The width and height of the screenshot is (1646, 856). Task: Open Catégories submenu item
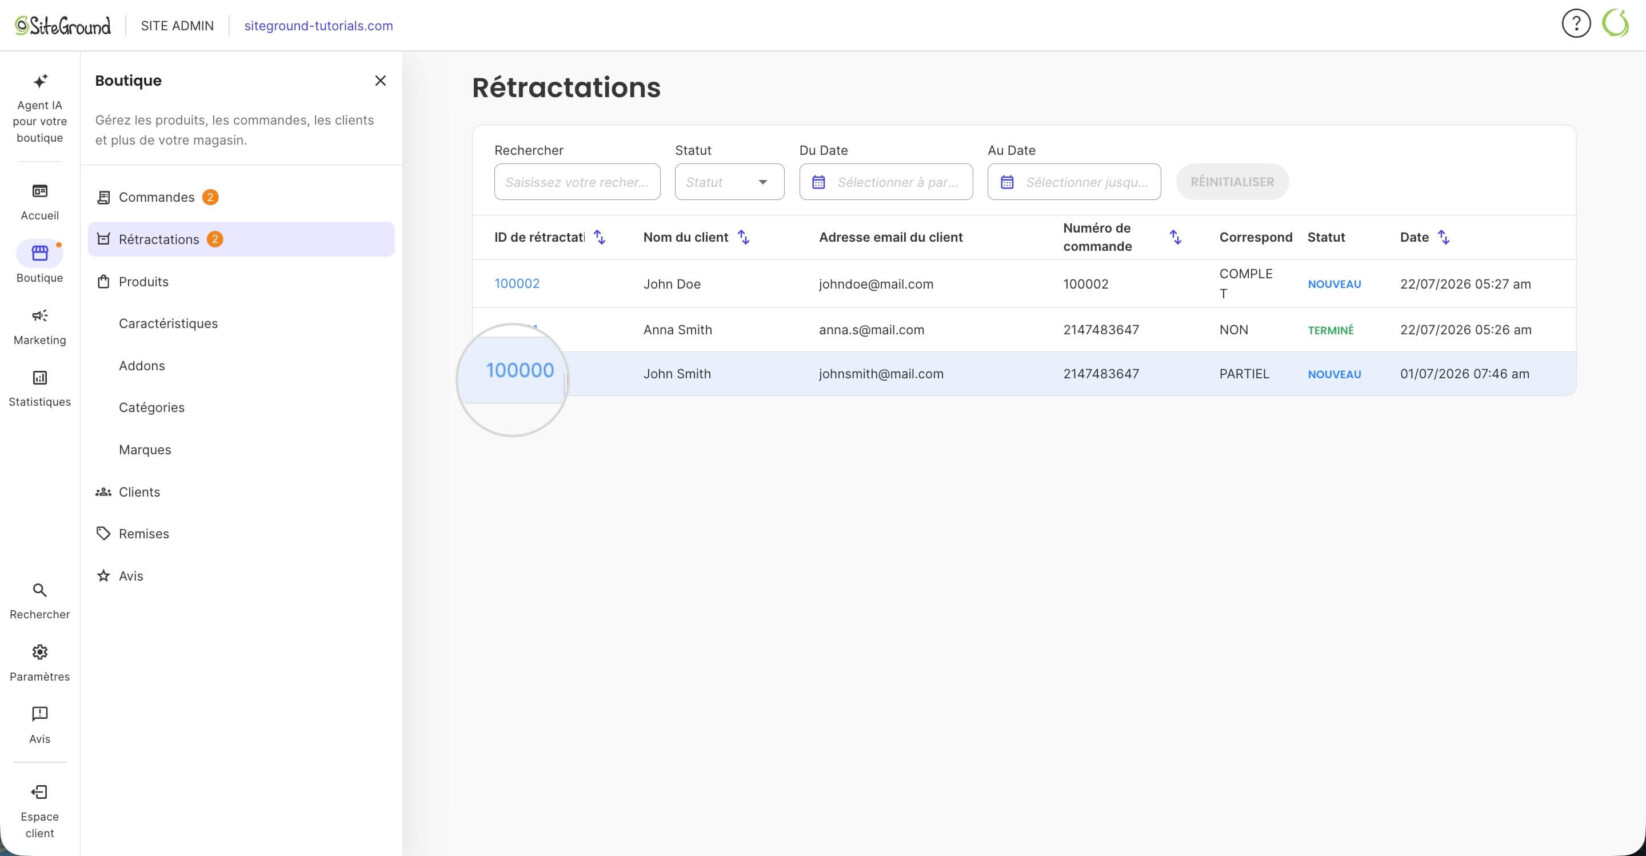(152, 408)
